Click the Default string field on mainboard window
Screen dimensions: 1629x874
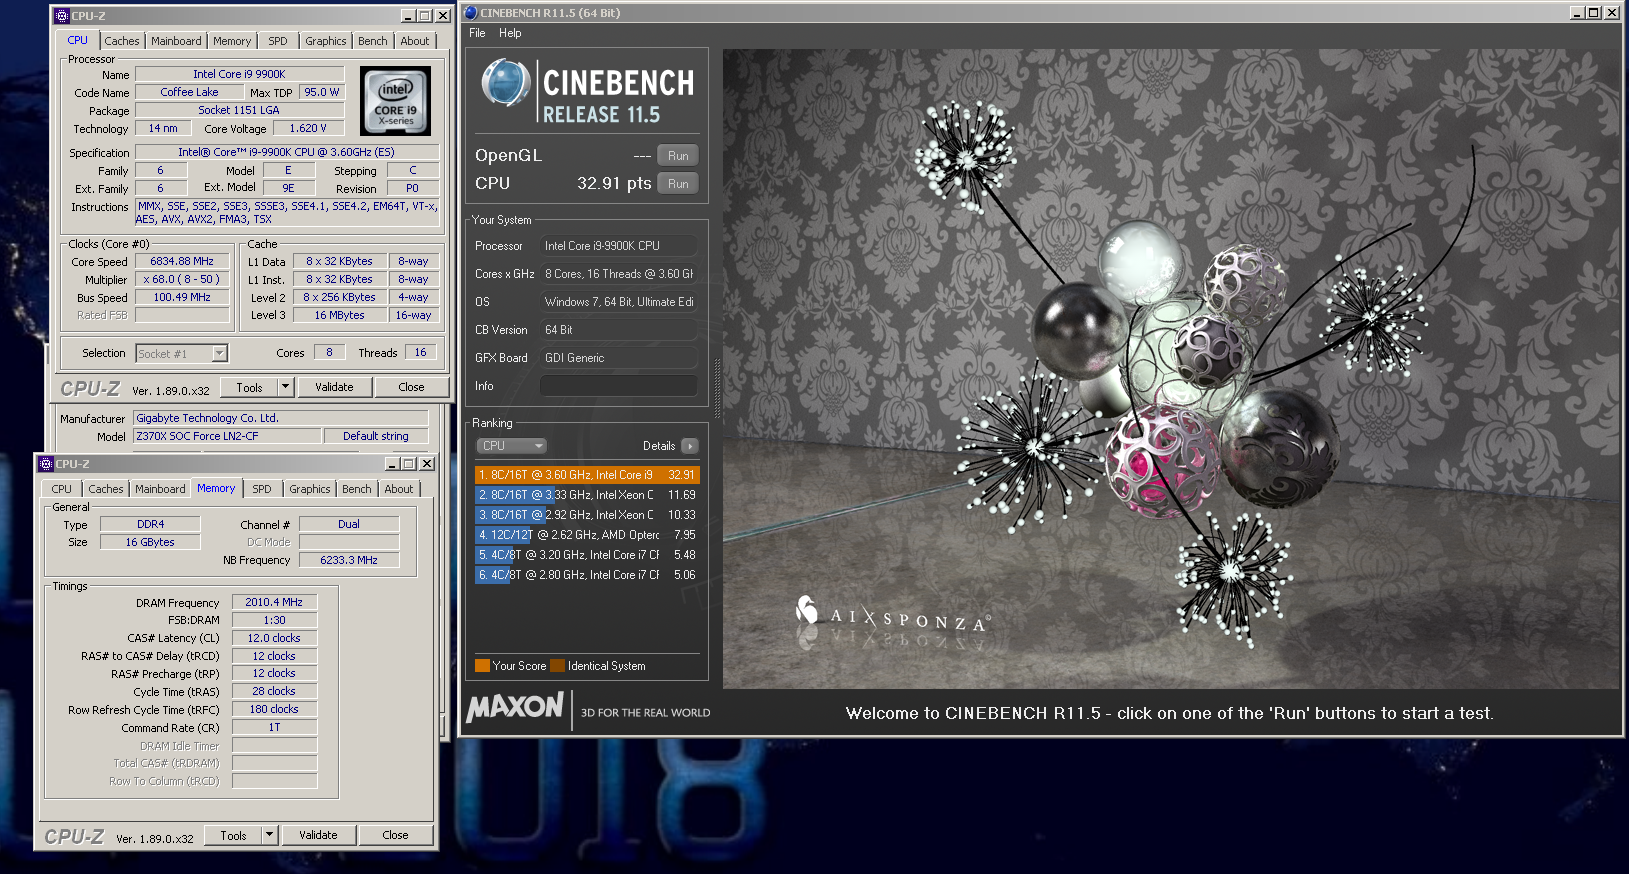(x=376, y=436)
